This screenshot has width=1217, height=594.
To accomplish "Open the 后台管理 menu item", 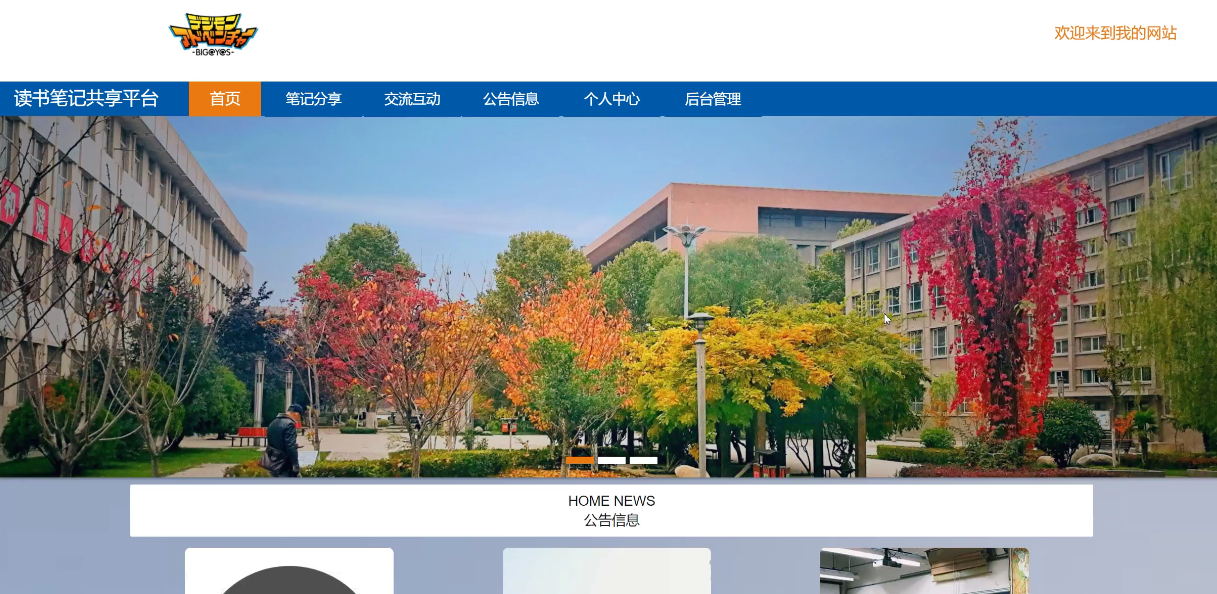I will click(712, 99).
